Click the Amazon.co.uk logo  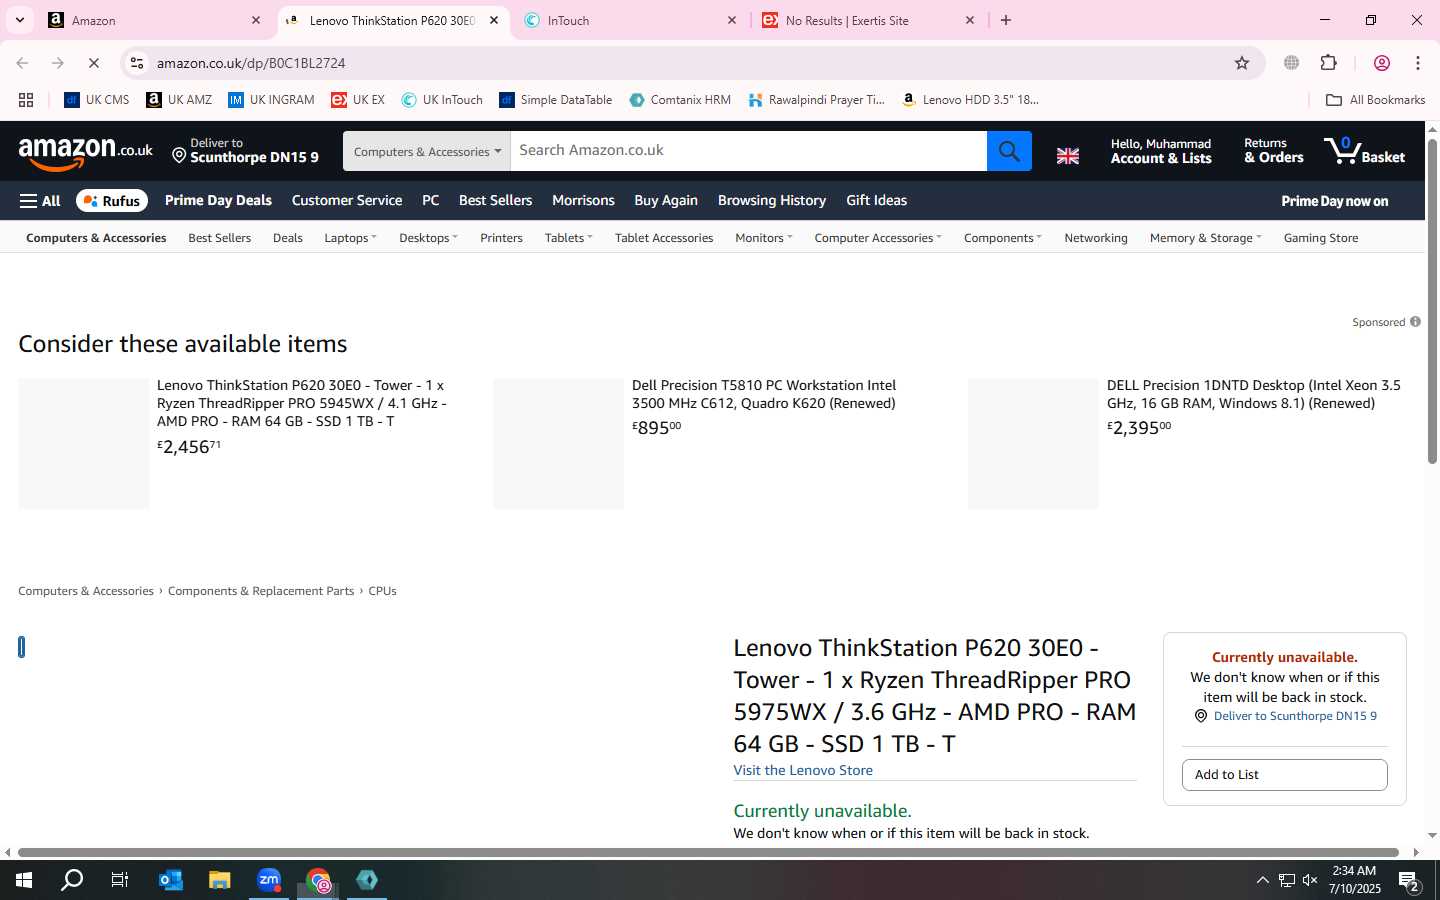[86, 152]
